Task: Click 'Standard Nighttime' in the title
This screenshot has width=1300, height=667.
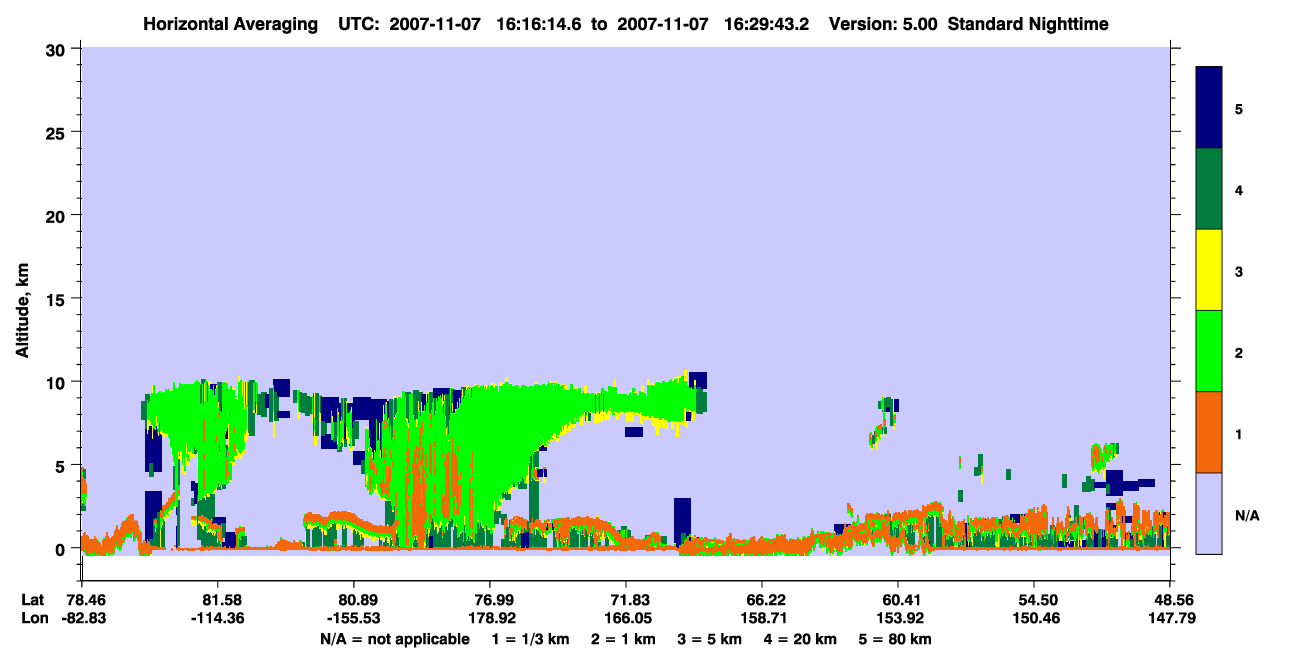Action: (x=1028, y=24)
